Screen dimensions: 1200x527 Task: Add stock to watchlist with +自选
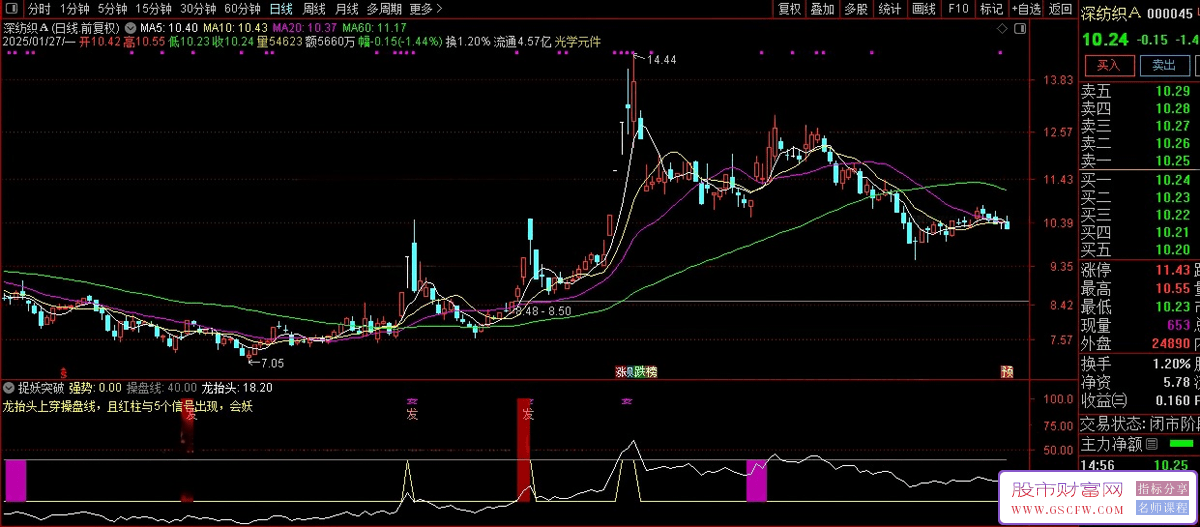[x=1026, y=9]
